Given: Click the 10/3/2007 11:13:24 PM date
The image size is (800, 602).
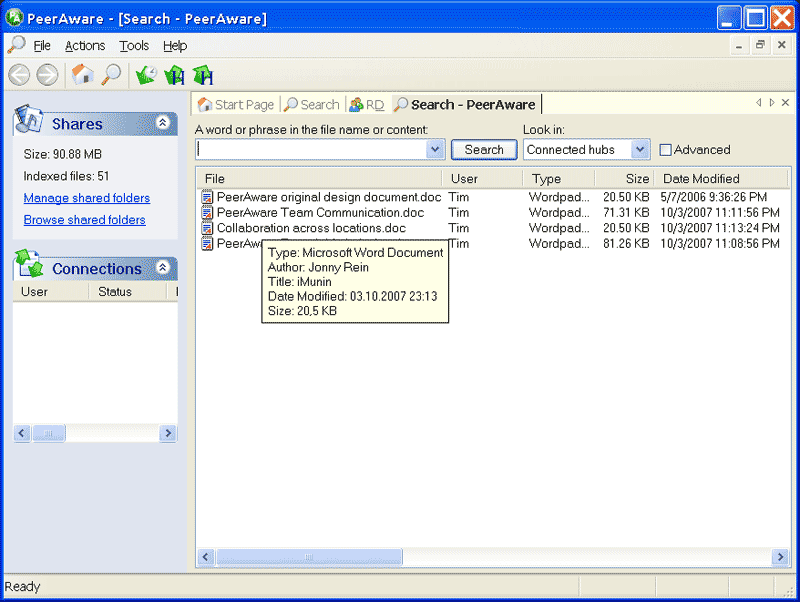Looking at the screenshot, I should point(720,228).
